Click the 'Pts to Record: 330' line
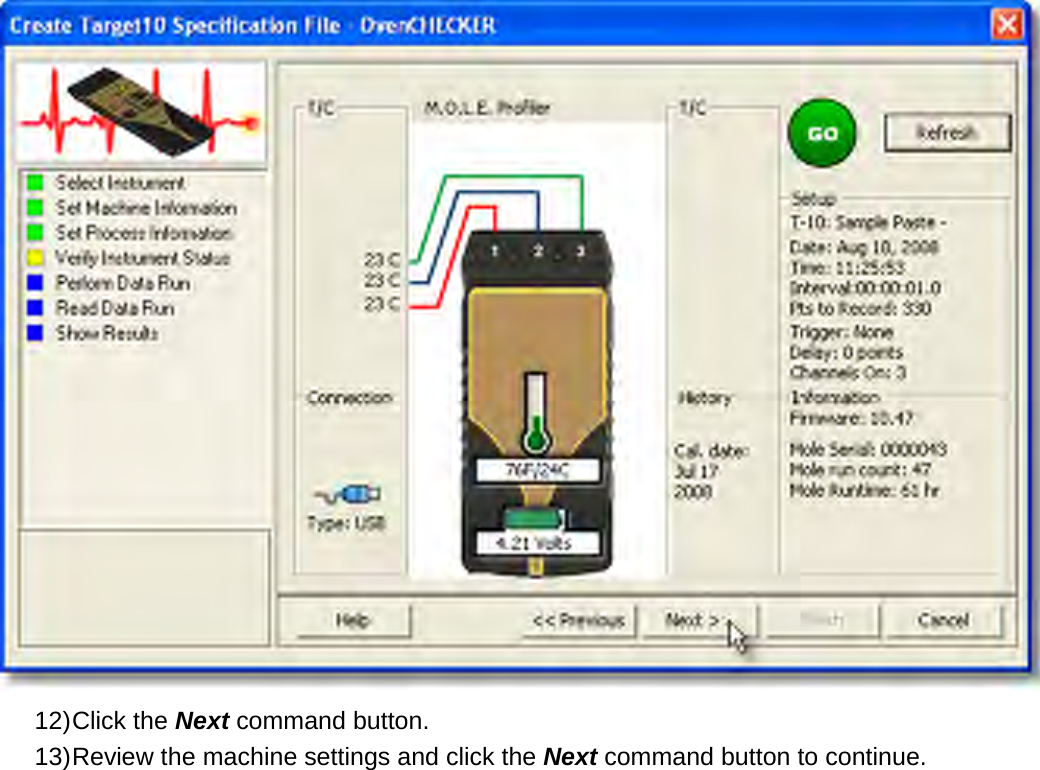The height and width of the screenshot is (770, 1040). point(860,308)
